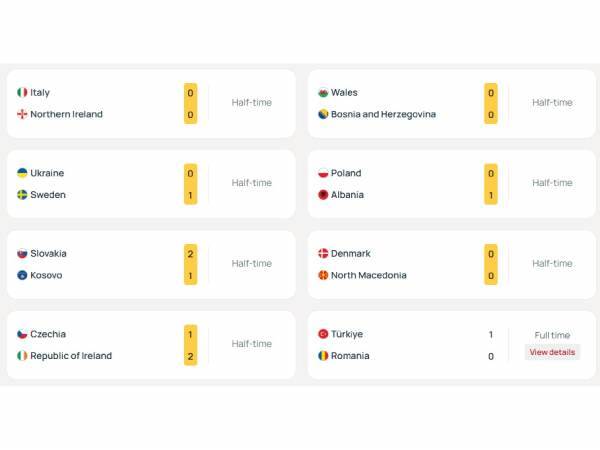Click the Northern Ireland flag icon

click(22, 114)
